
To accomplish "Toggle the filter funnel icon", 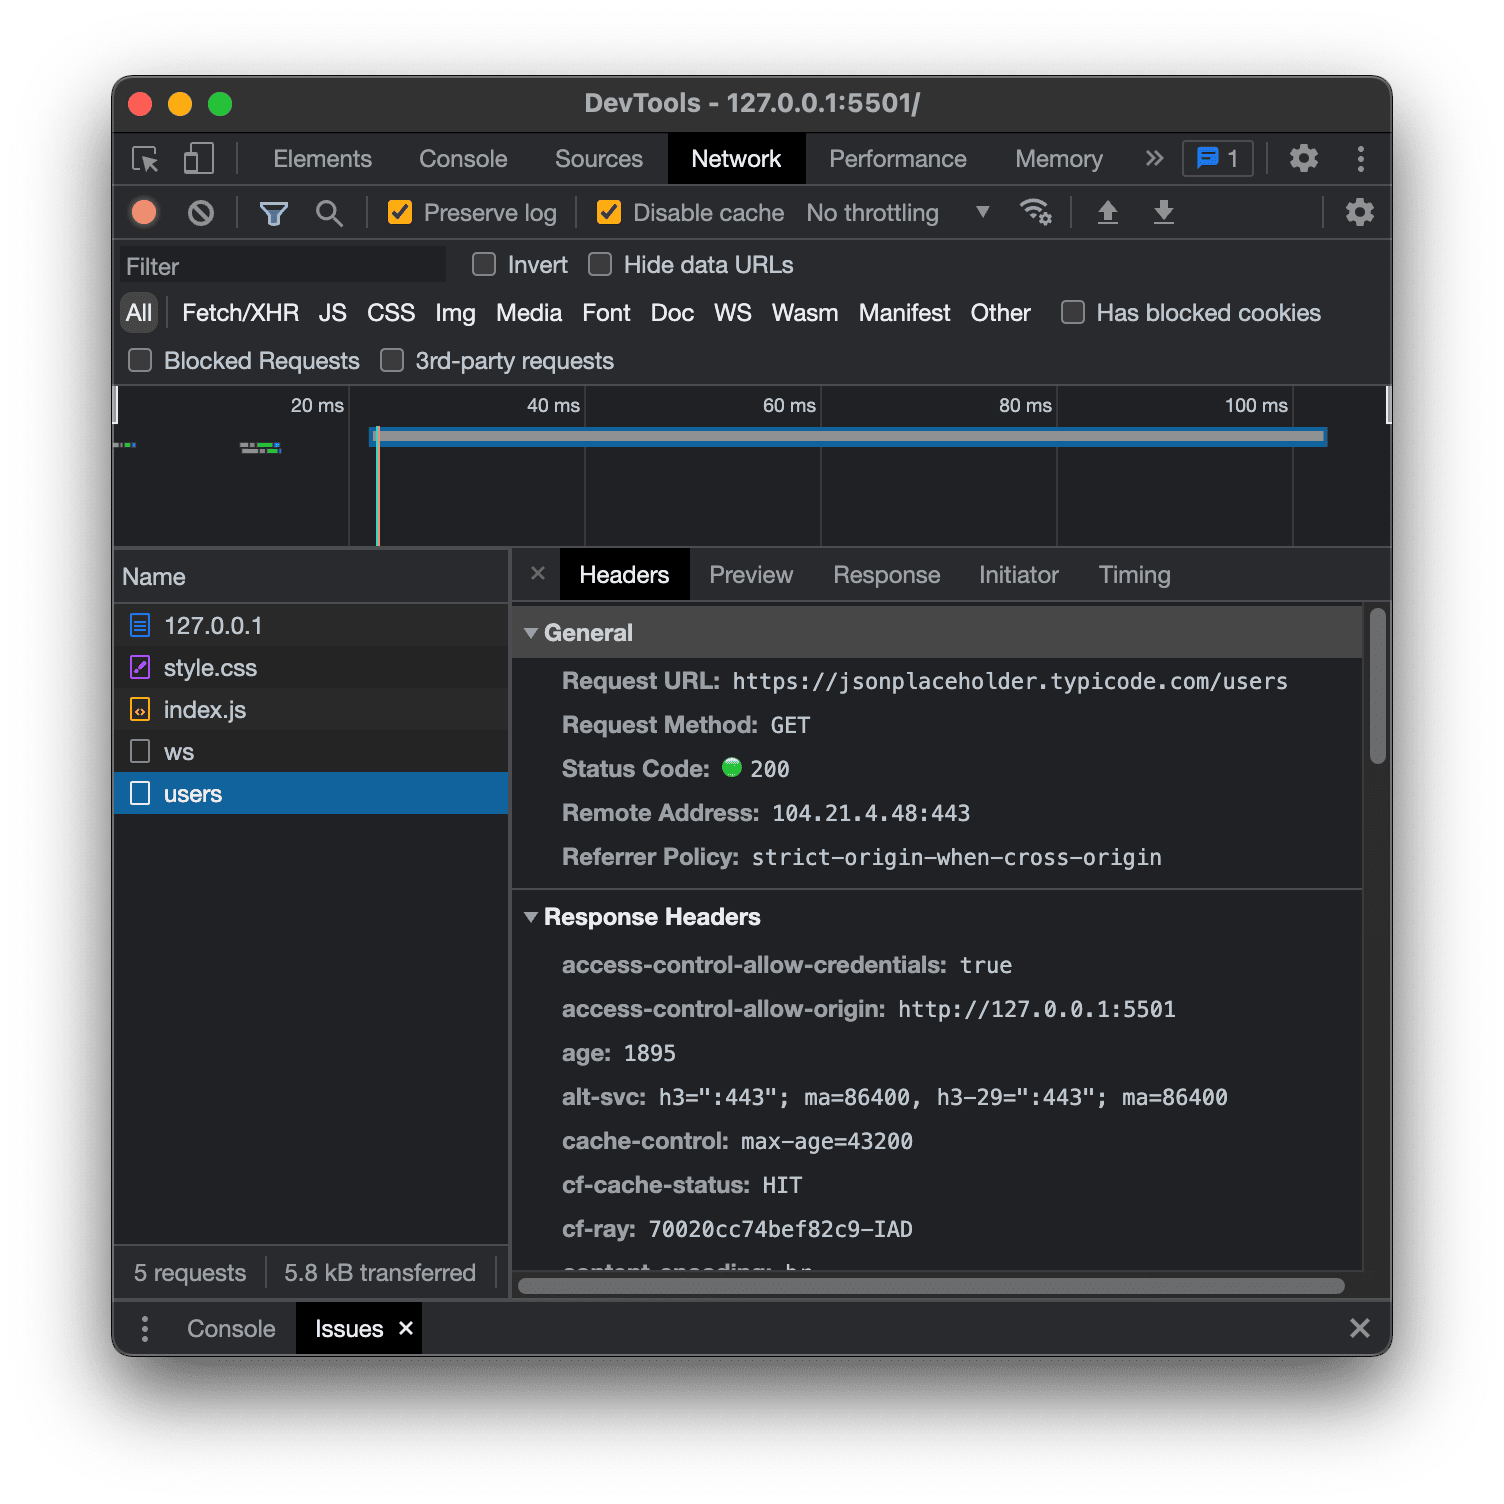I will coord(273,213).
